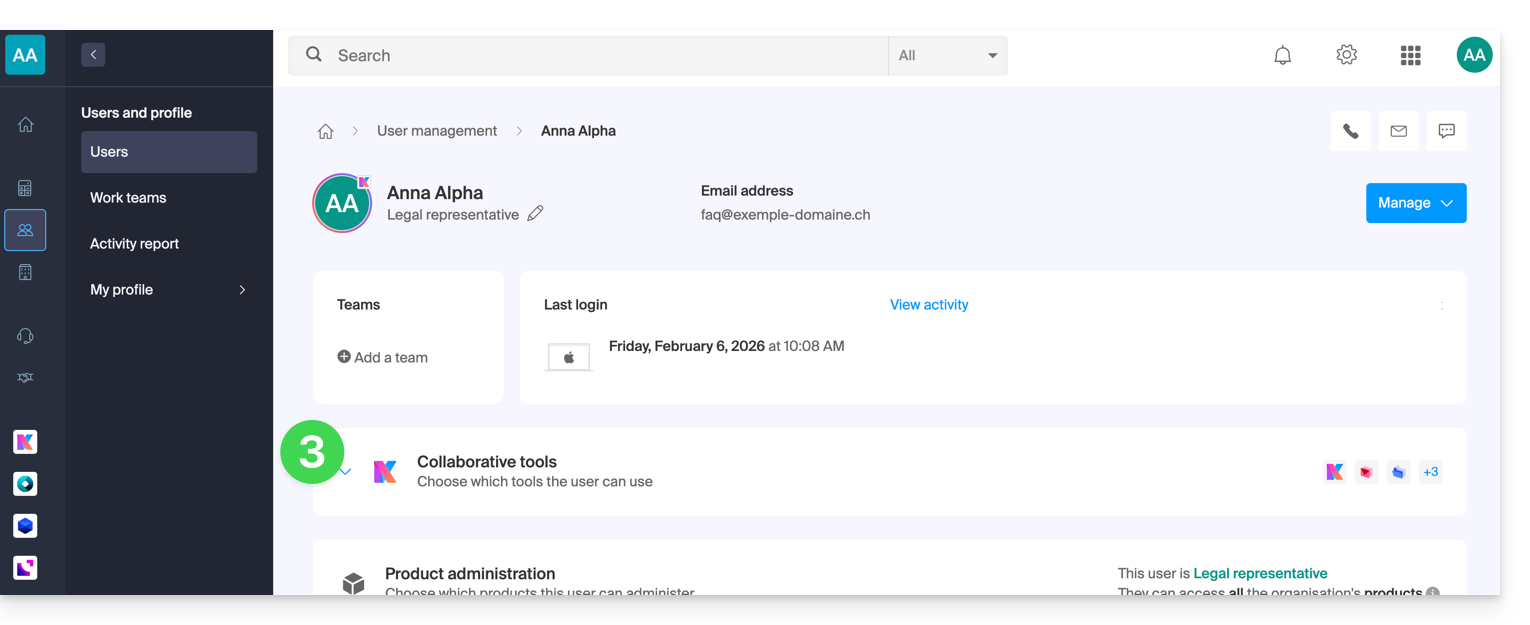Open the support headset icon in sidebar
Image resolution: width=1530 pixels, height=625 pixels.
coord(25,336)
